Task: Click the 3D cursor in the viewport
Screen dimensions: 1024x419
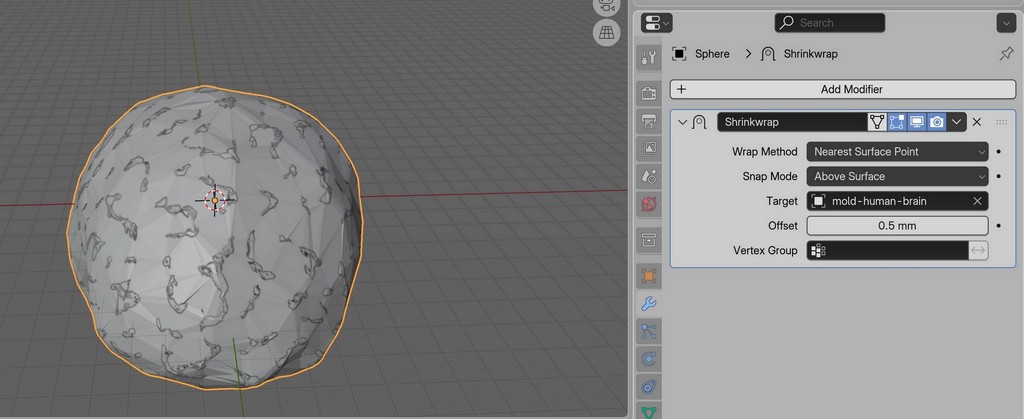Action: point(215,200)
